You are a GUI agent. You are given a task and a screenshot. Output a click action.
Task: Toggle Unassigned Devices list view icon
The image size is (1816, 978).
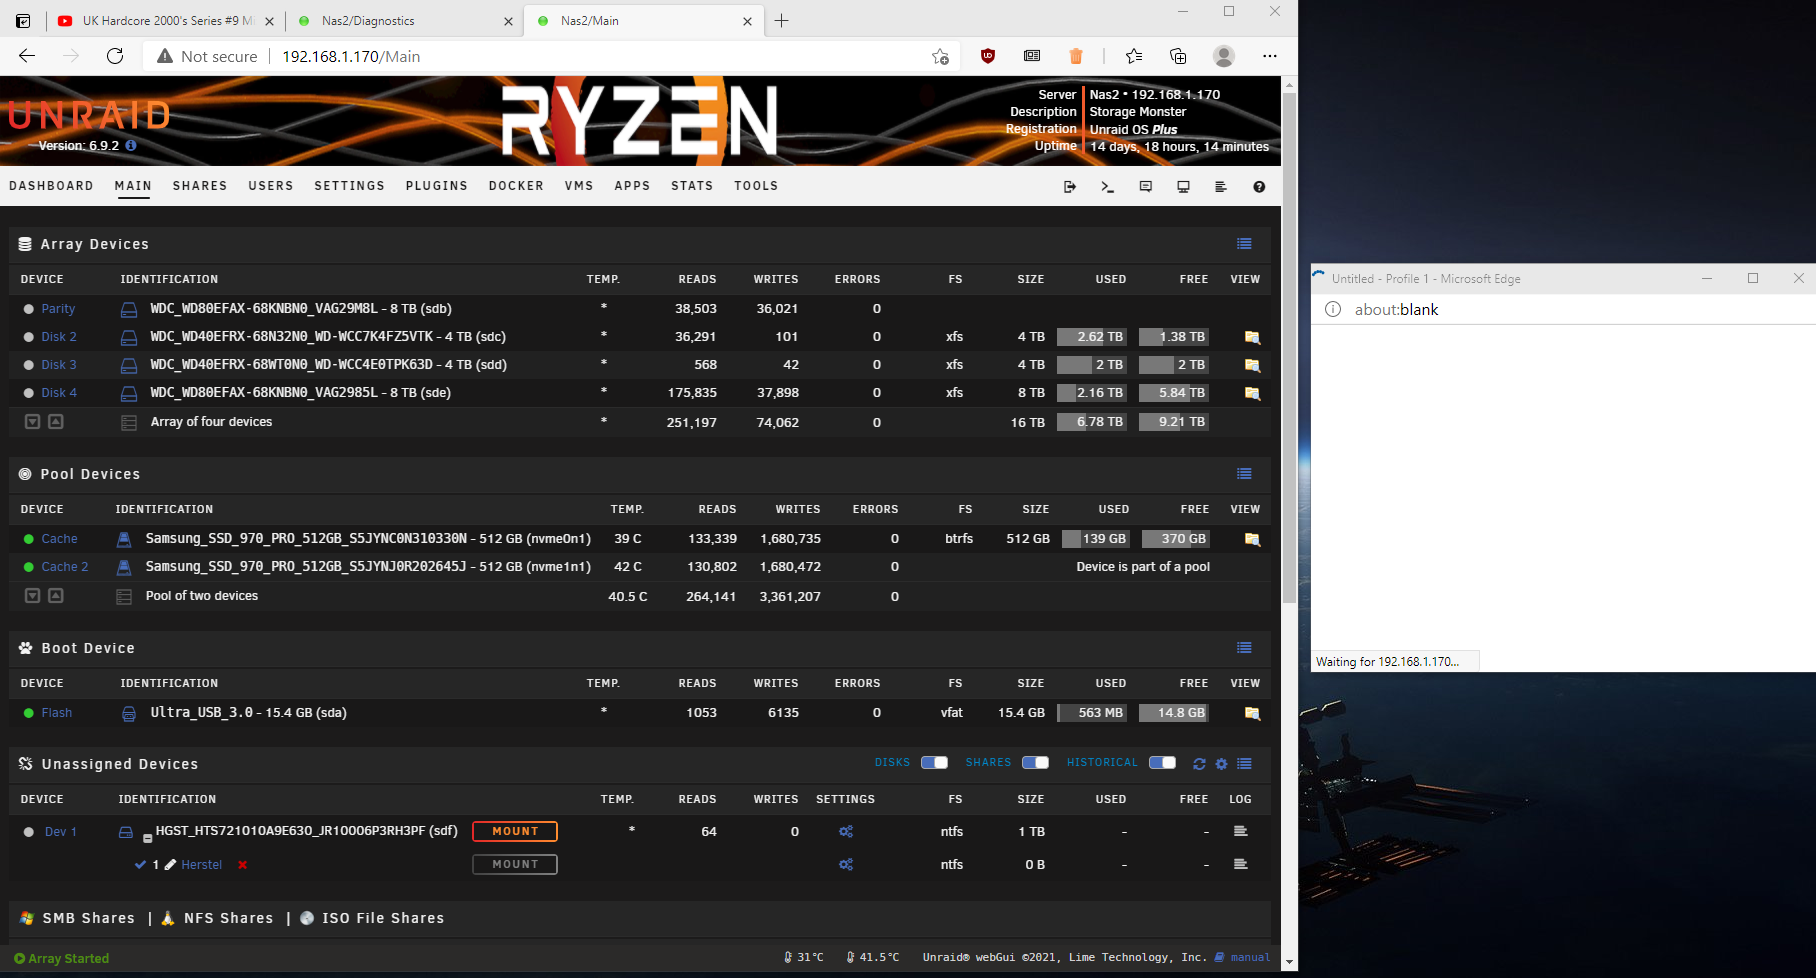[x=1244, y=764]
